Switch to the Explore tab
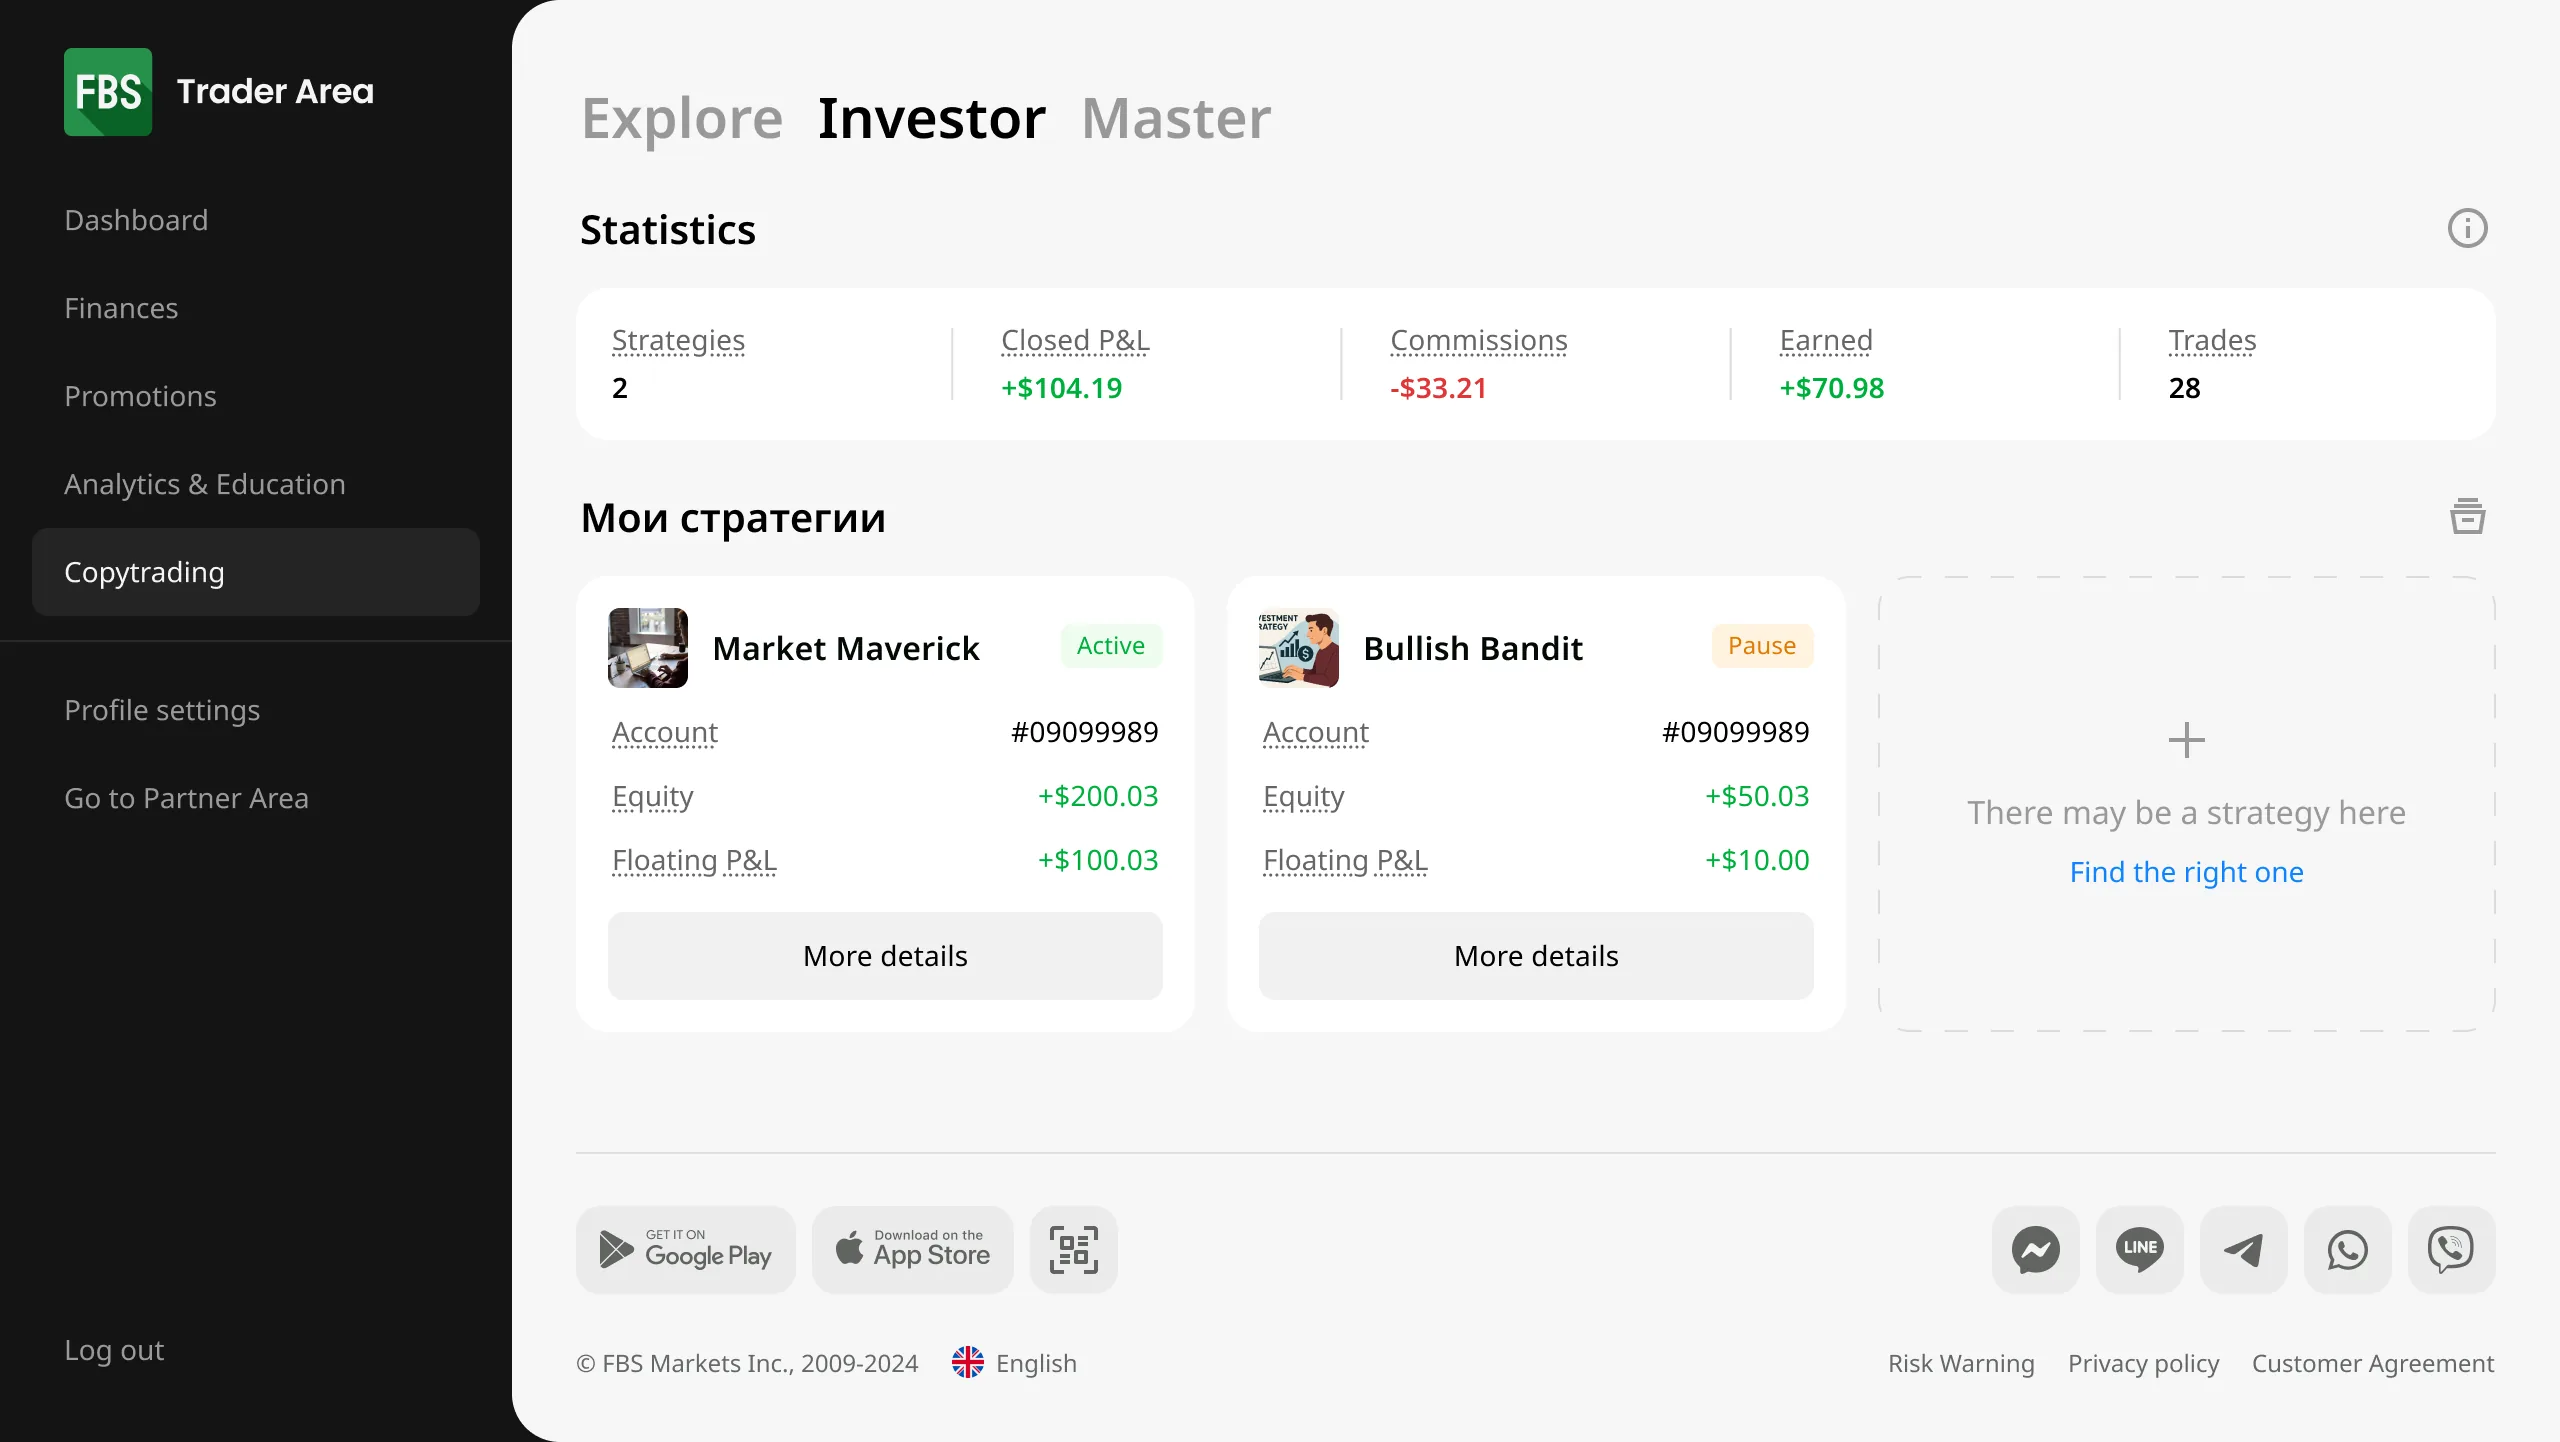The height and width of the screenshot is (1442, 2560). 682,119
